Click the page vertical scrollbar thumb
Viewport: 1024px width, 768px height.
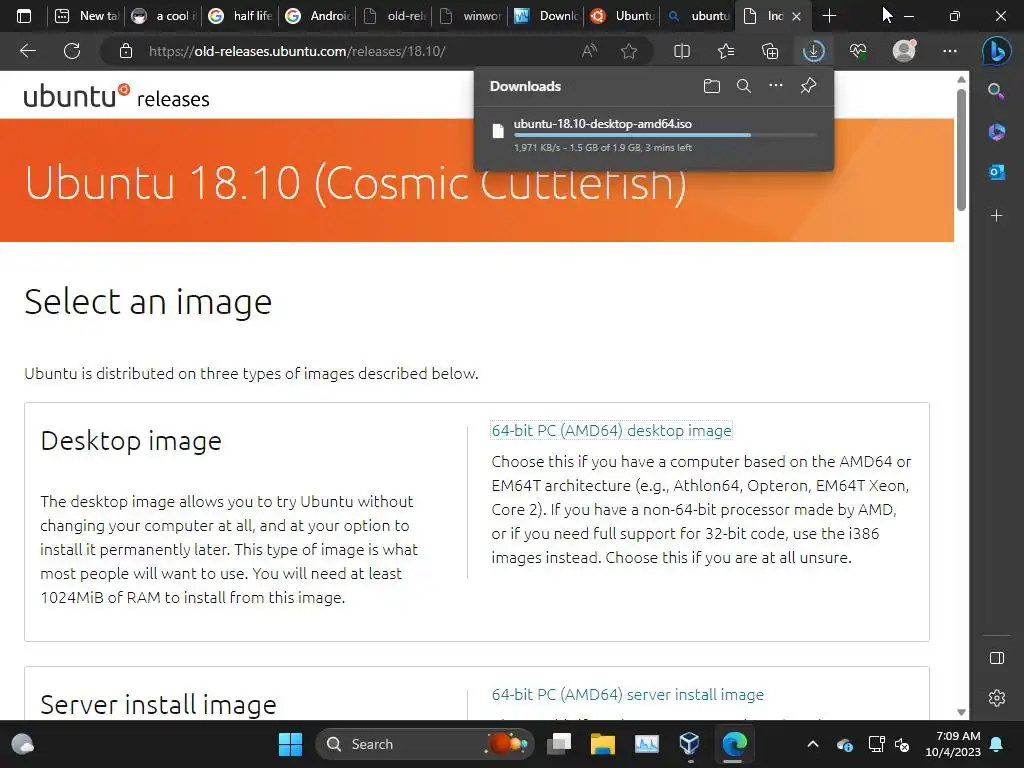coord(961,150)
